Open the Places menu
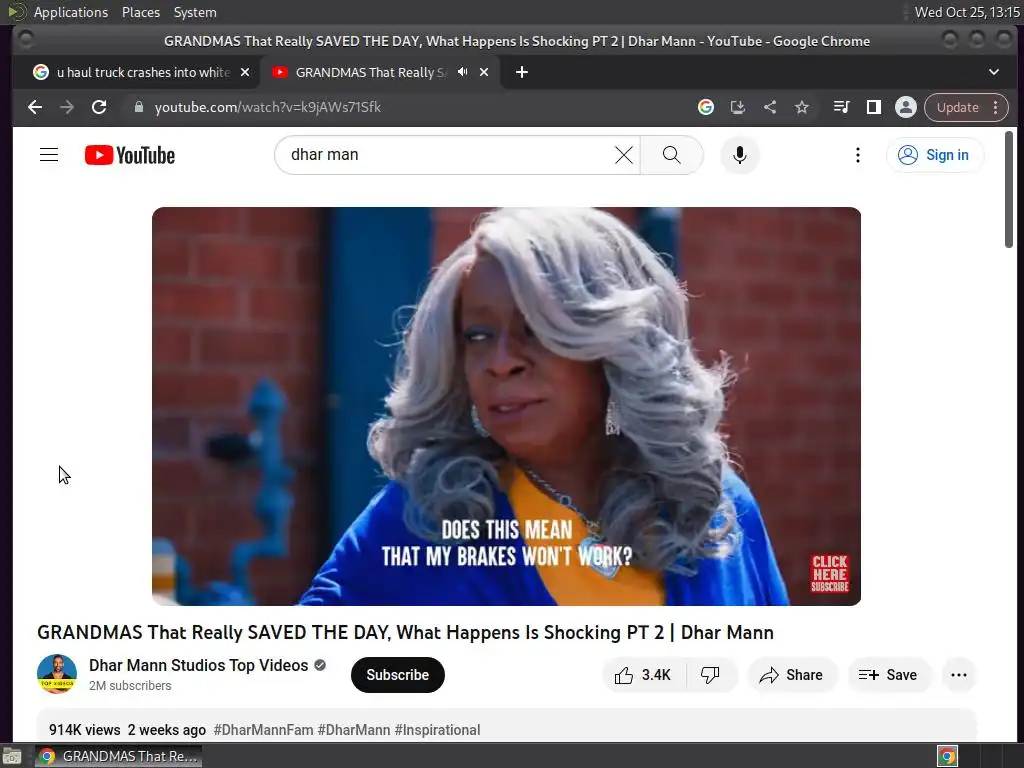Image resolution: width=1024 pixels, height=768 pixels. coord(140,12)
